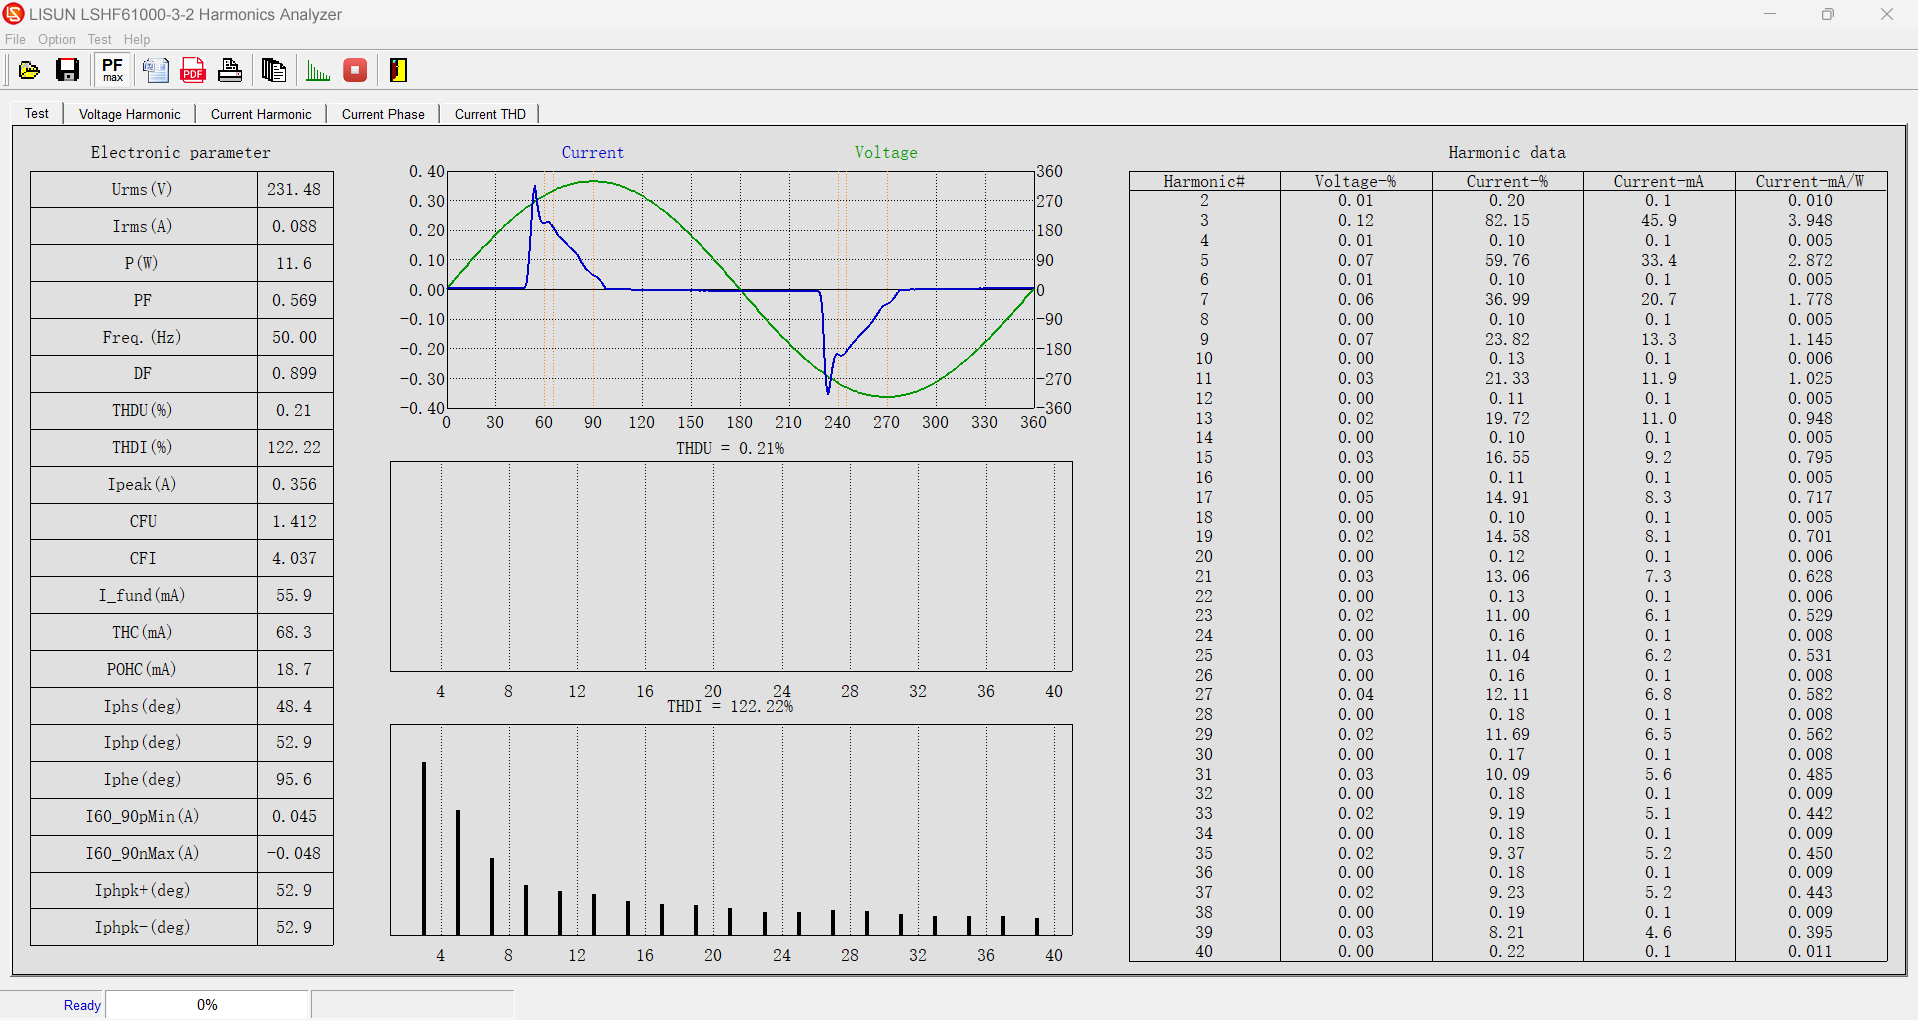Open the File menu

tap(15, 39)
